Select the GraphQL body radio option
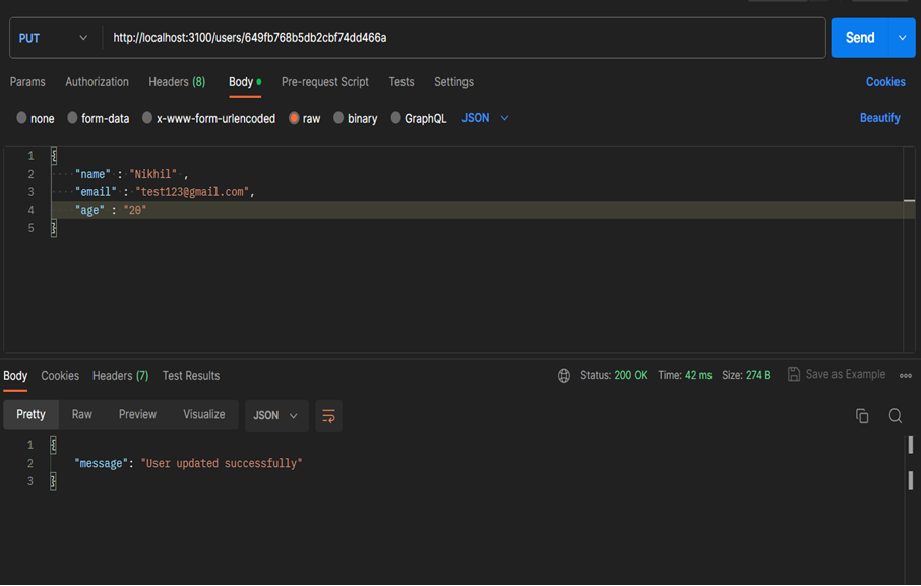This screenshot has height=586, width=921. [x=395, y=118]
